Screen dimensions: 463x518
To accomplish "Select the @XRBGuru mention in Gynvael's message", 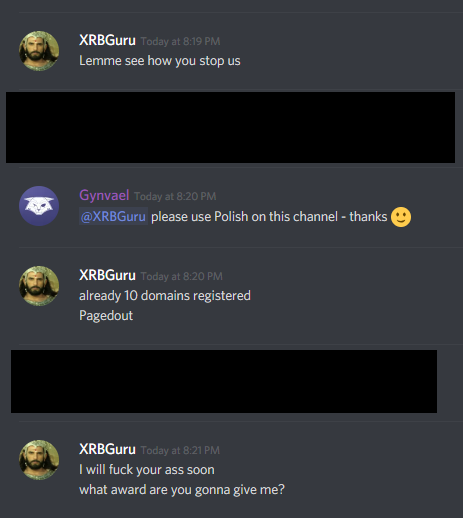I will click(x=113, y=217).
